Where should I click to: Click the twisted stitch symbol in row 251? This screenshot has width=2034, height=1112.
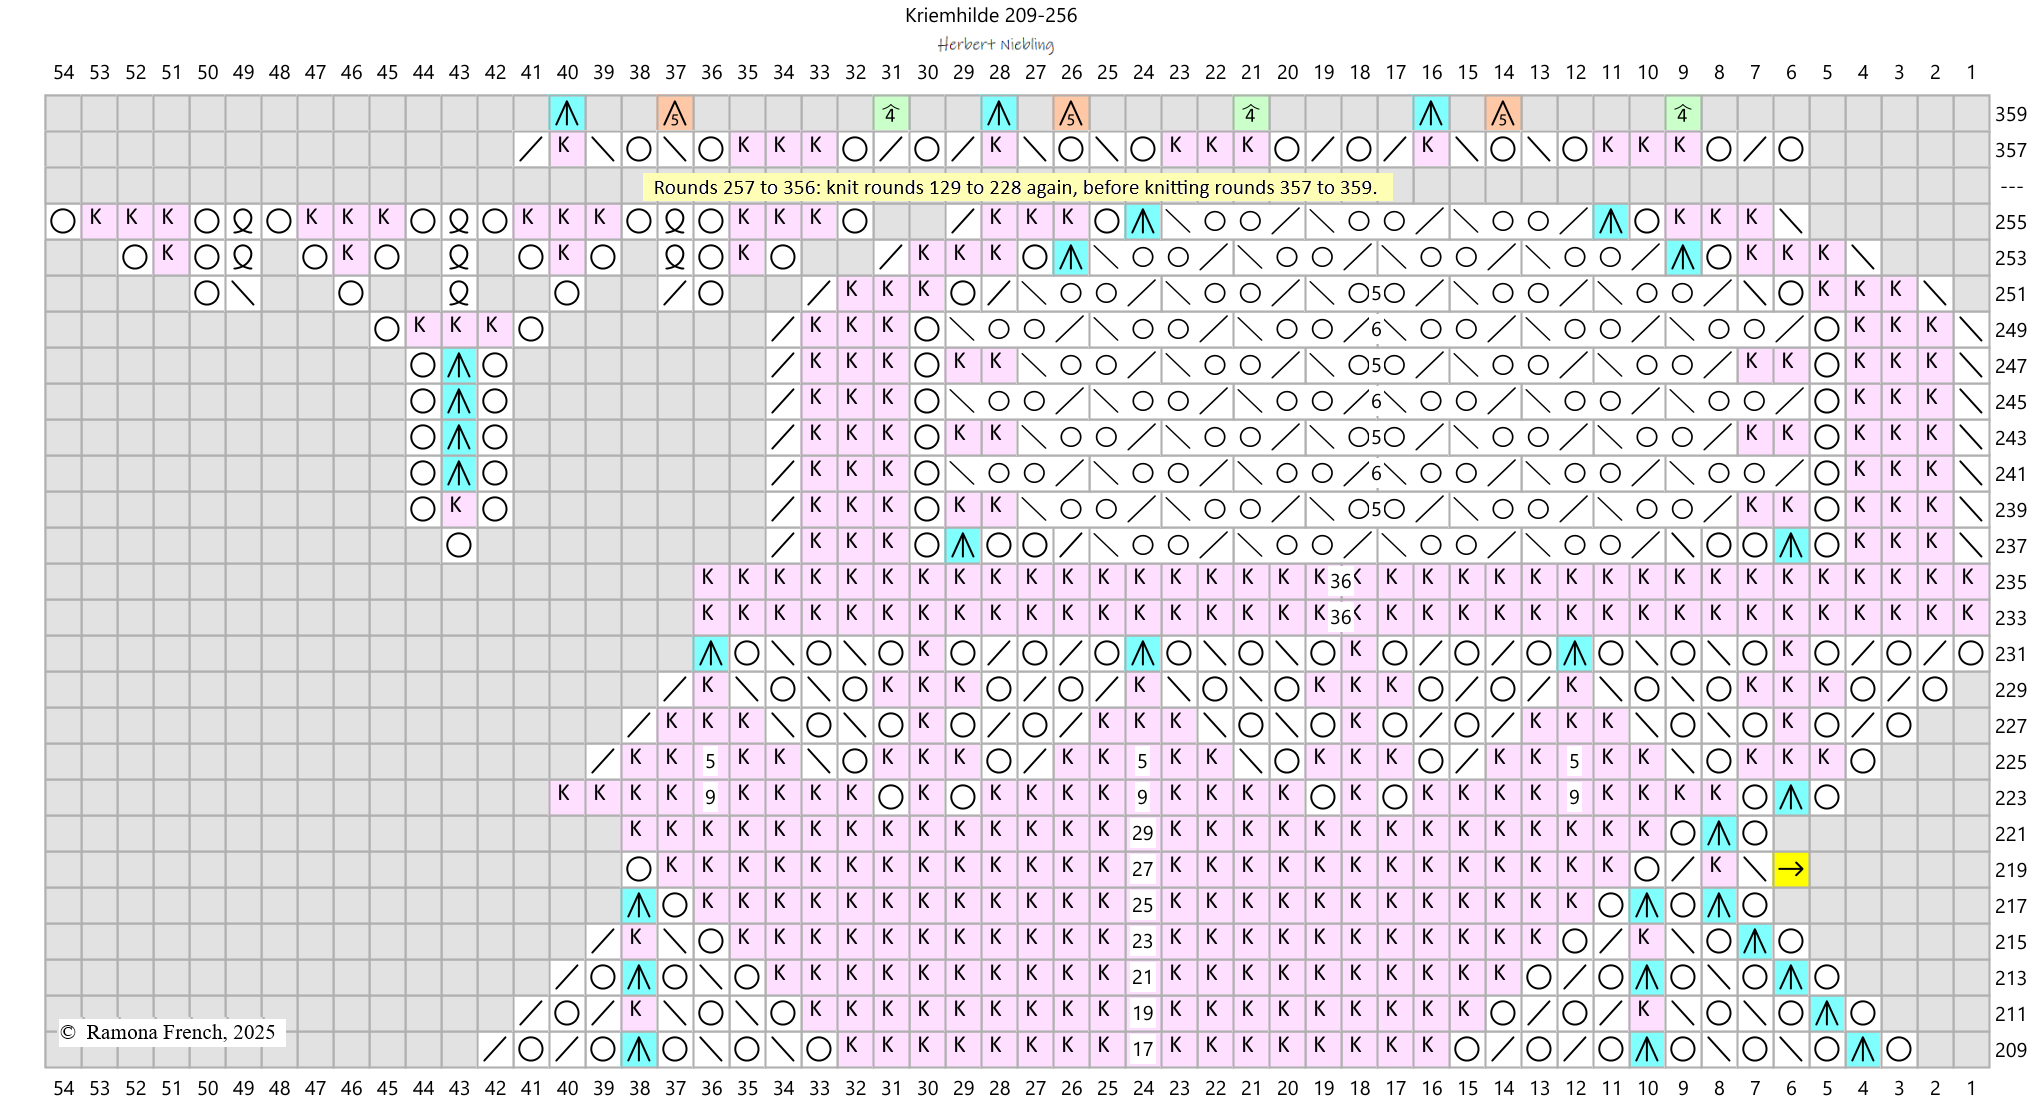point(459,293)
